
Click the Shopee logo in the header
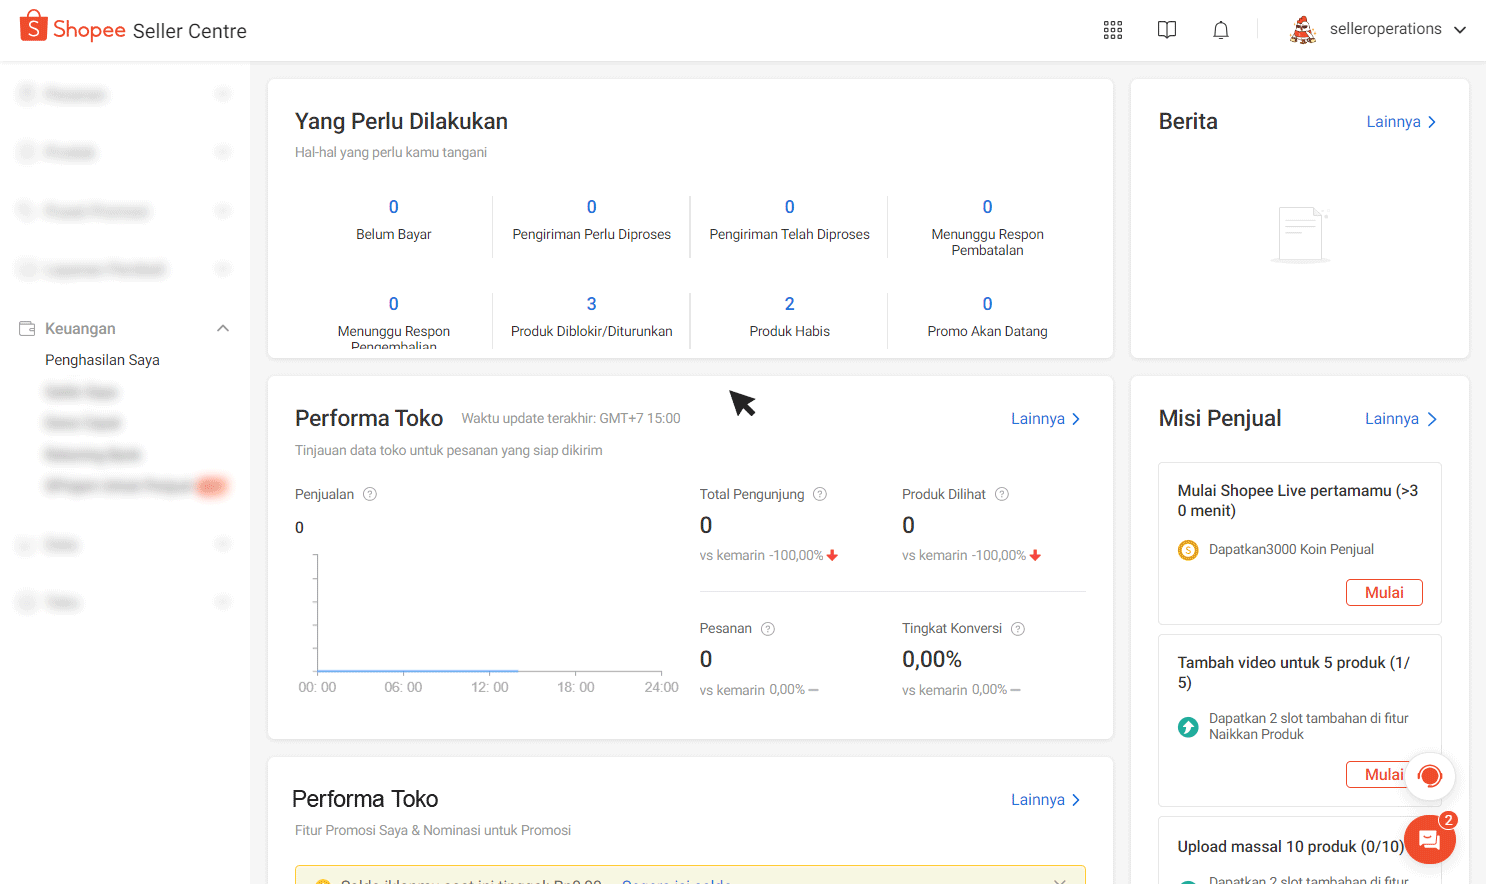(x=72, y=29)
